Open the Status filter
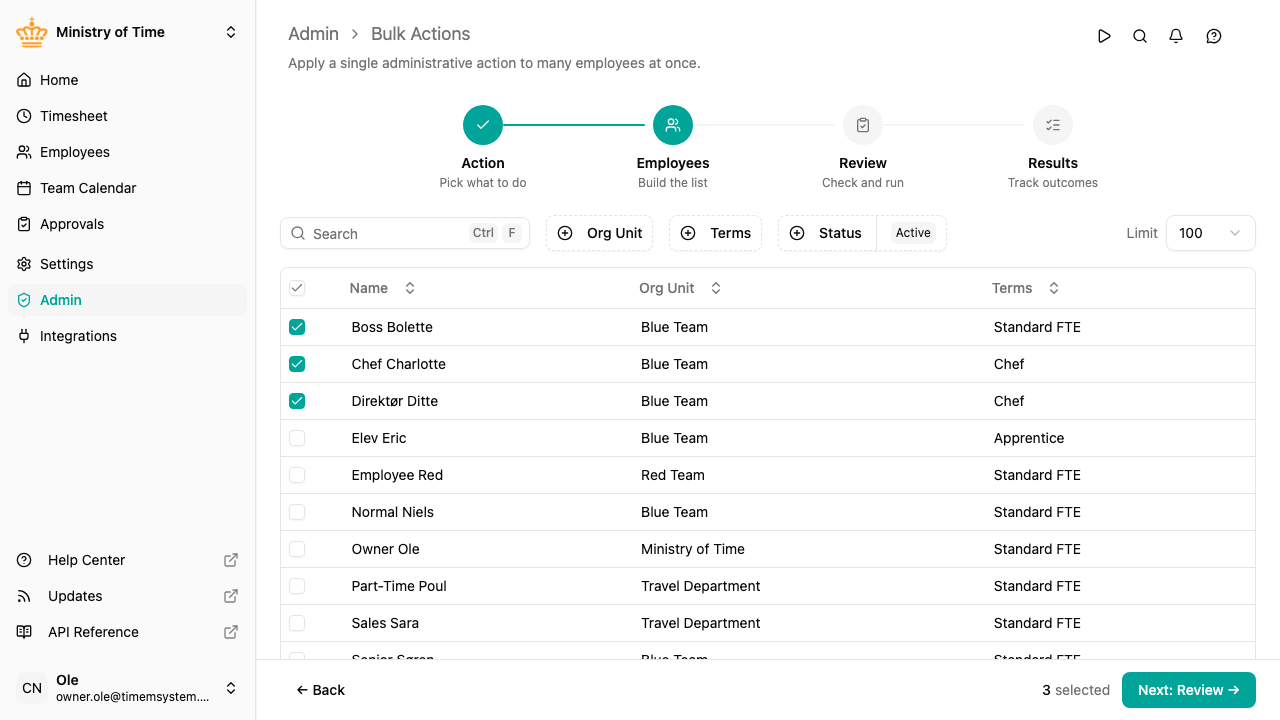1280x720 pixels. point(827,233)
